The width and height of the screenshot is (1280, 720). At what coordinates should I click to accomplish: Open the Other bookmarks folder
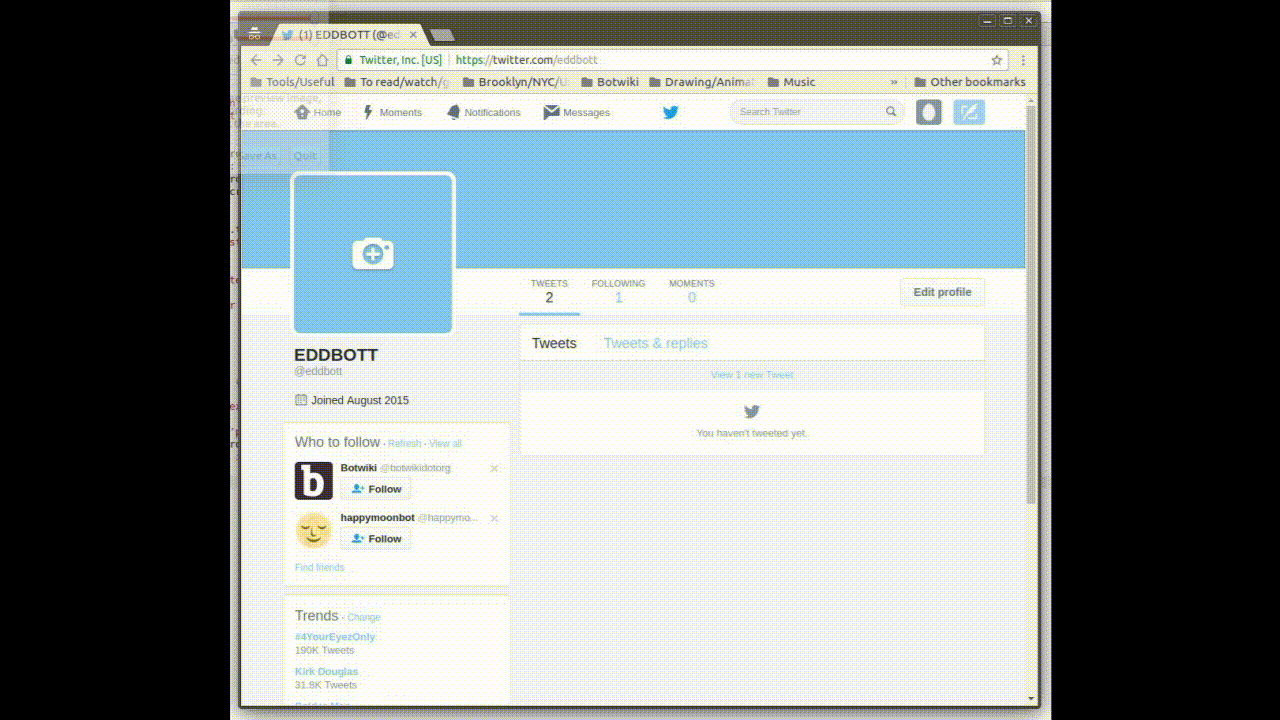pyautogui.click(x=969, y=82)
